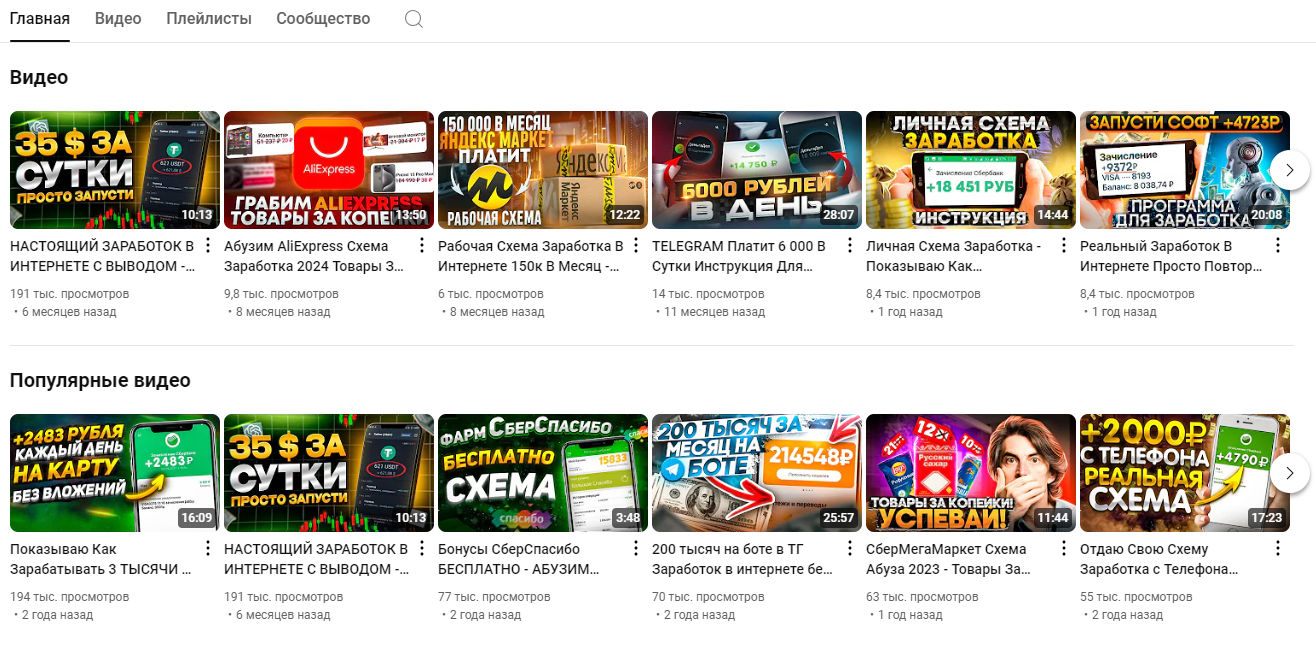This screenshot has height=647, width=1316.
Task: Open options menu for Реальный Заработок video
Action: 1278,246
